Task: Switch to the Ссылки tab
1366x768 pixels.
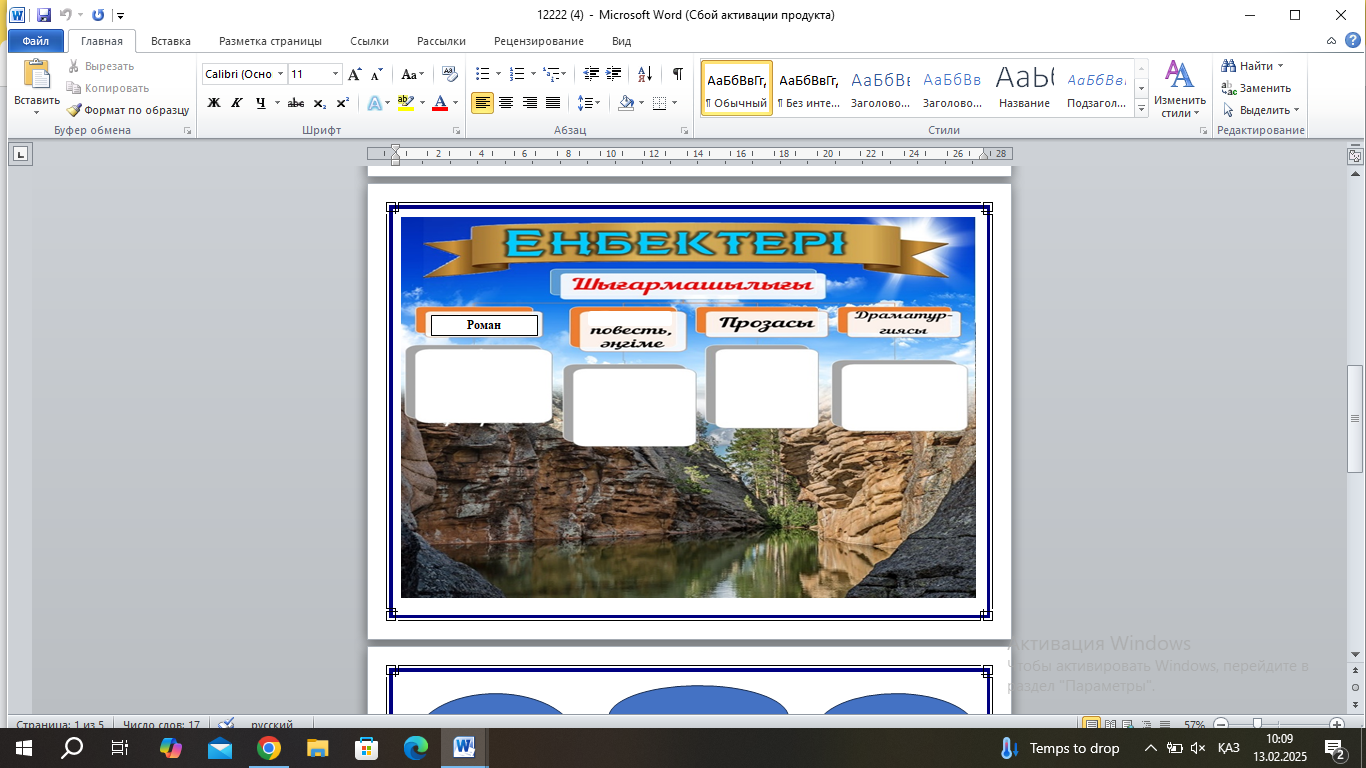Action: 370,41
